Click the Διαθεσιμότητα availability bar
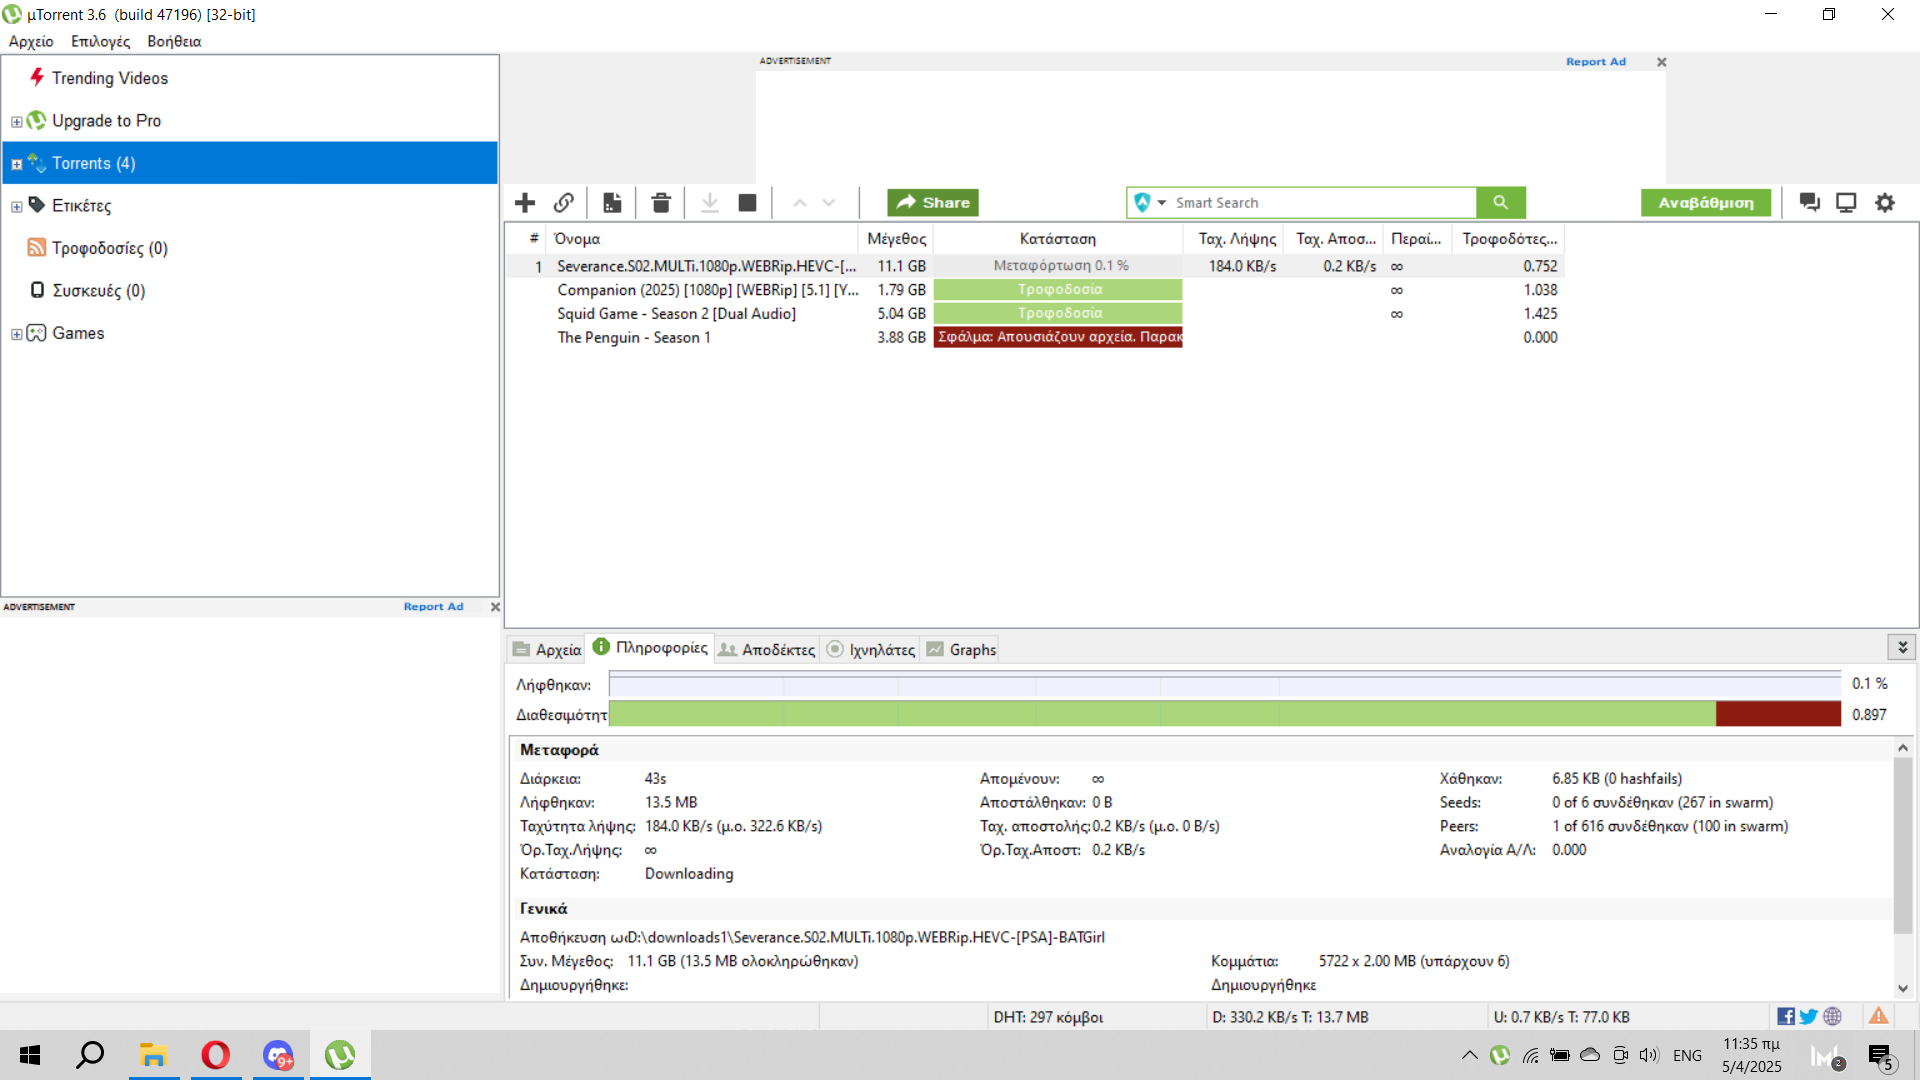The height and width of the screenshot is (1080, 1920). [x=1225, y=714]
